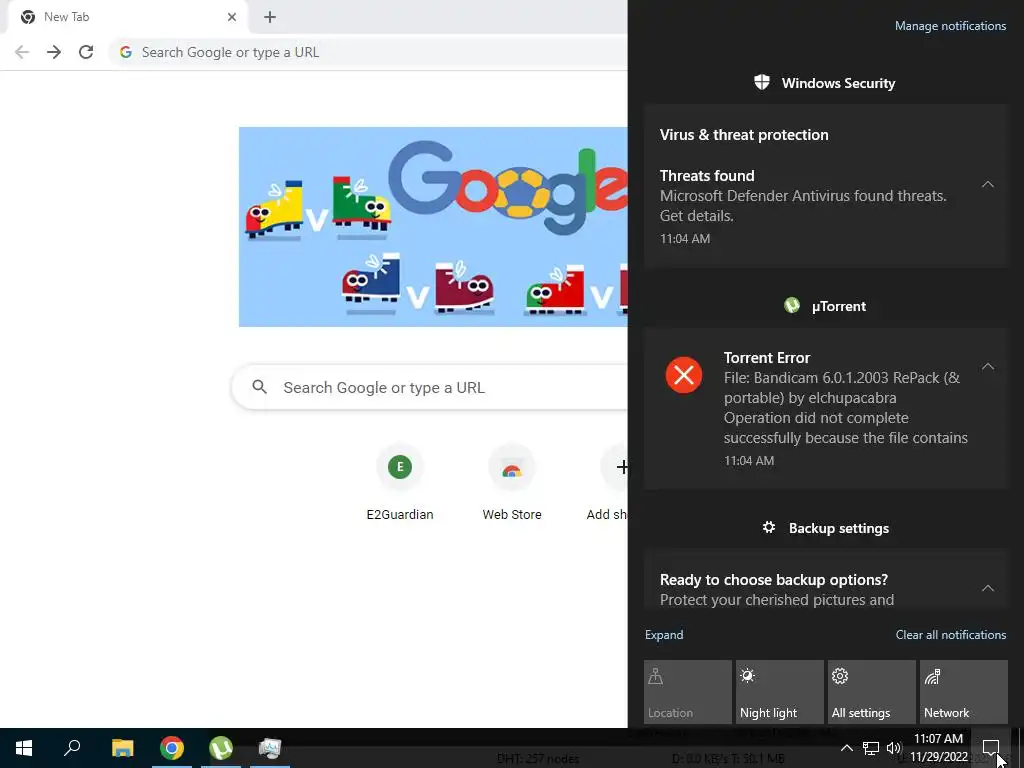Go forward in Chrome
This screenshot has height=768, width=1024.
54,52
